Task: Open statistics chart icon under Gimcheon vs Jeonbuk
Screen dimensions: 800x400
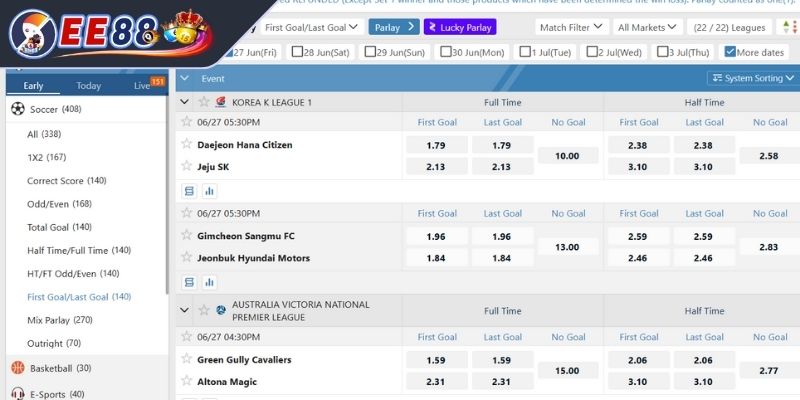Action: click(x=209, y=282)
